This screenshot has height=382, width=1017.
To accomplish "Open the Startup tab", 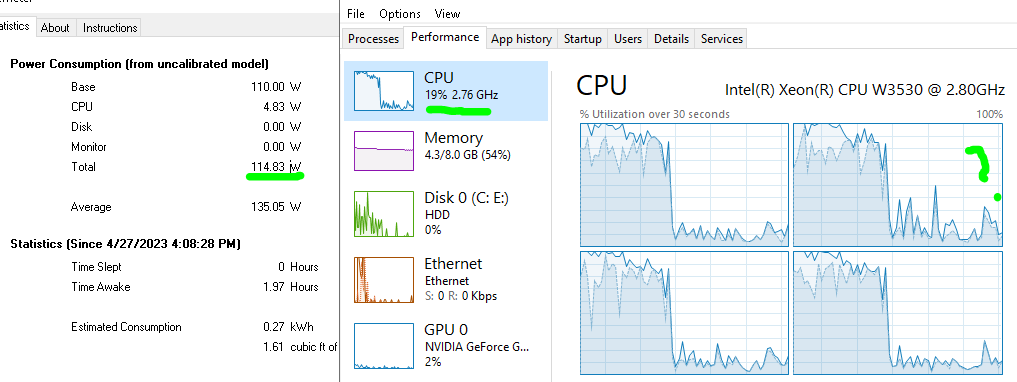I will [x=582, y=39].
